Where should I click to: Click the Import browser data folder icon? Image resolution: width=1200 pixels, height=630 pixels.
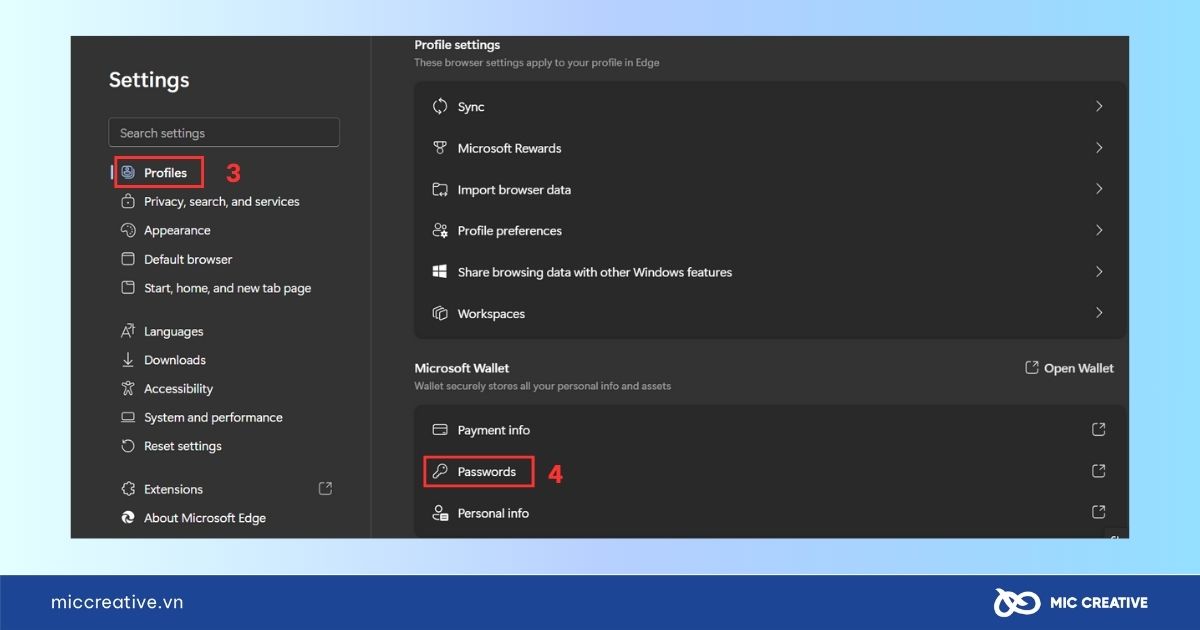point(440,189)
